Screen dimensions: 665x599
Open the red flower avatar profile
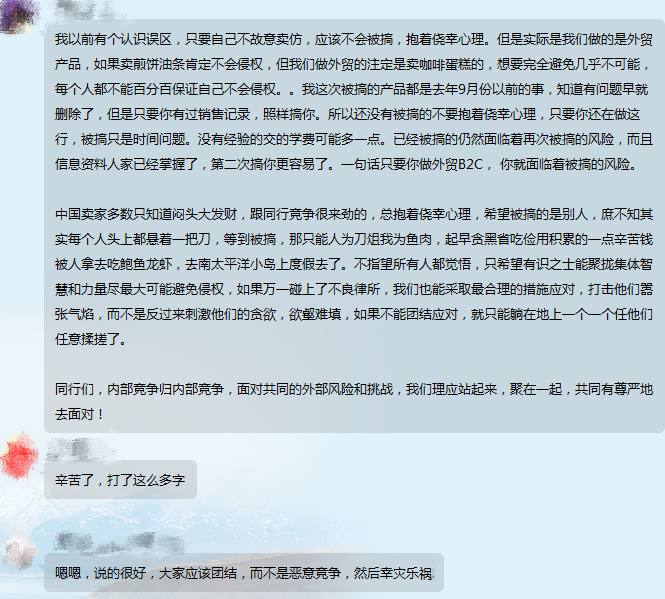20,456
